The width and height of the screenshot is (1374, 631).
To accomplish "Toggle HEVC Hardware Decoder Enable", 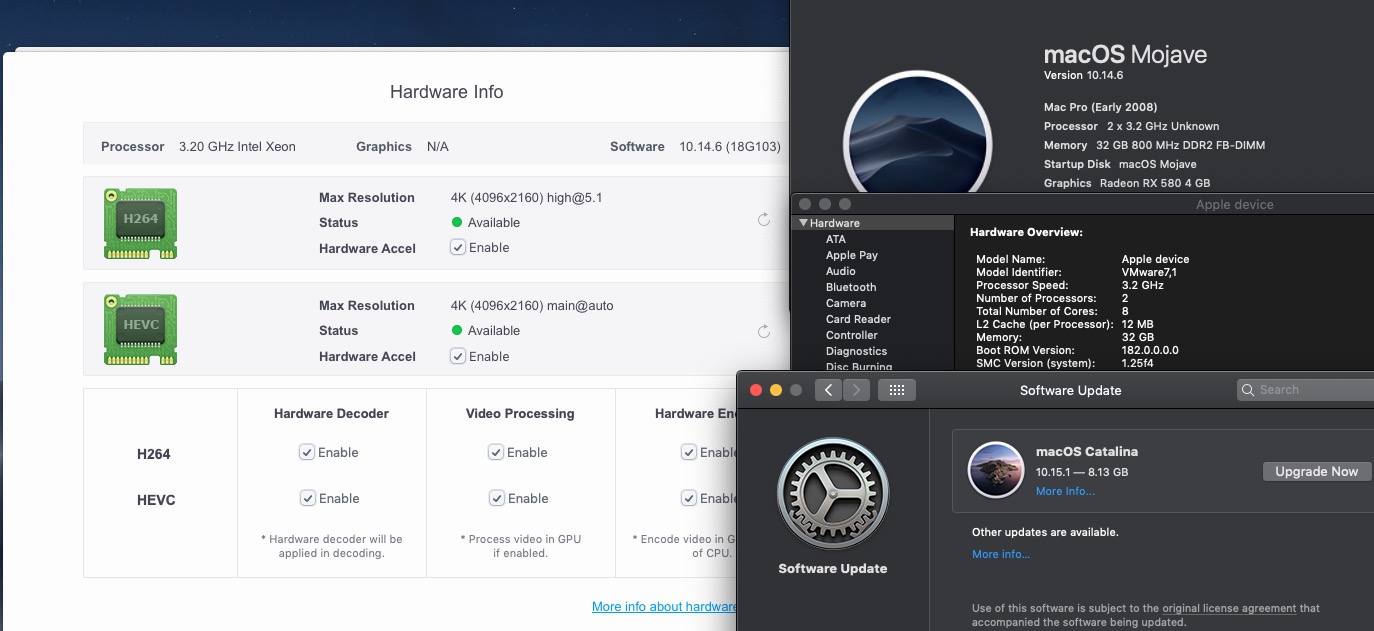I will (x=307, y=498).
